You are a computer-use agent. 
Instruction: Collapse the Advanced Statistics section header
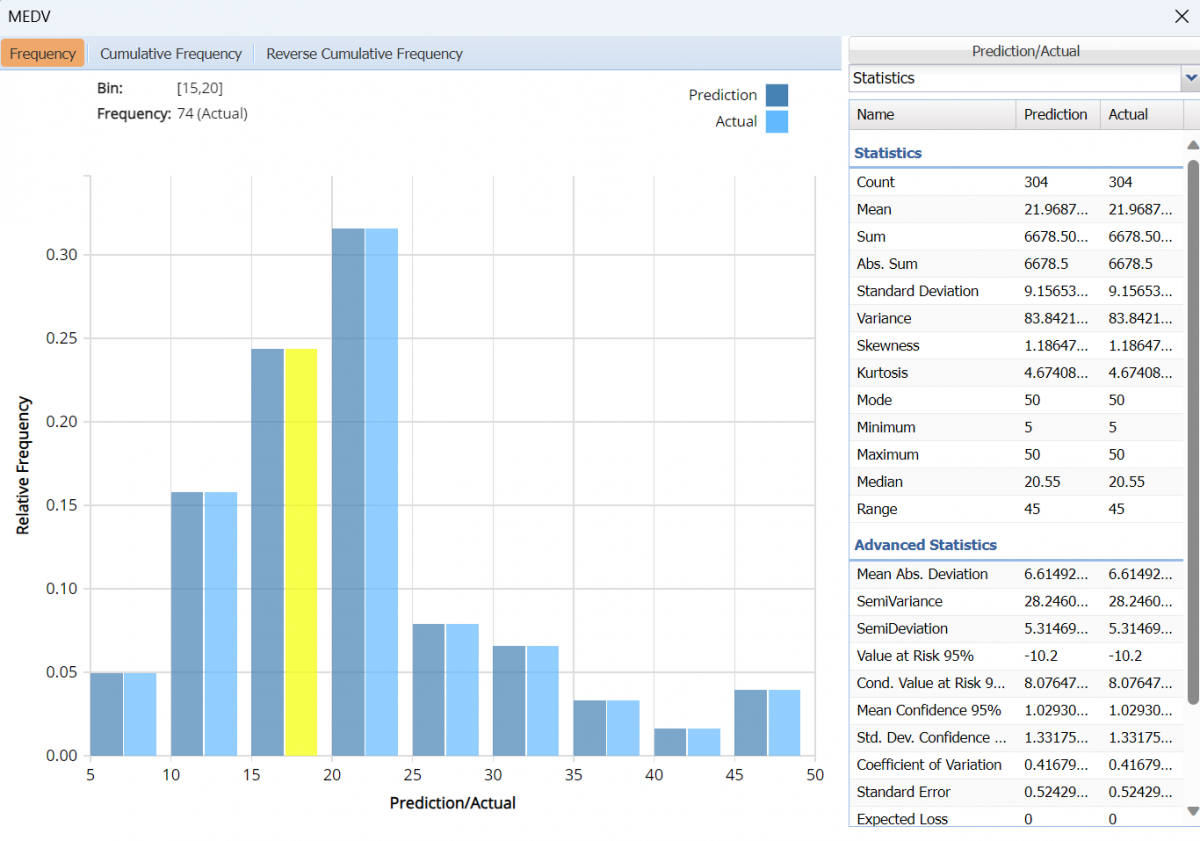[925, 545]
